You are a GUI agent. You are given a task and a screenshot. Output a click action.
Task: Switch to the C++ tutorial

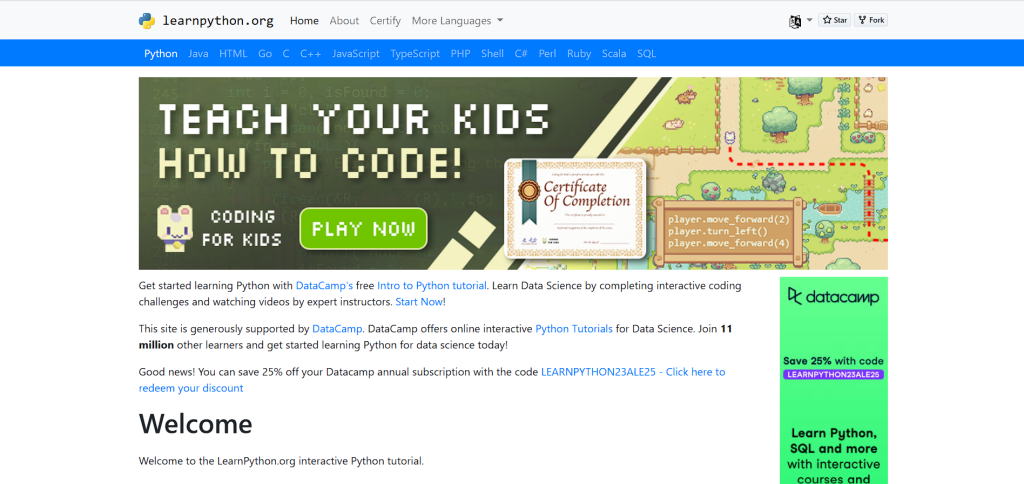pyautogui.click(x=311, y=54)
